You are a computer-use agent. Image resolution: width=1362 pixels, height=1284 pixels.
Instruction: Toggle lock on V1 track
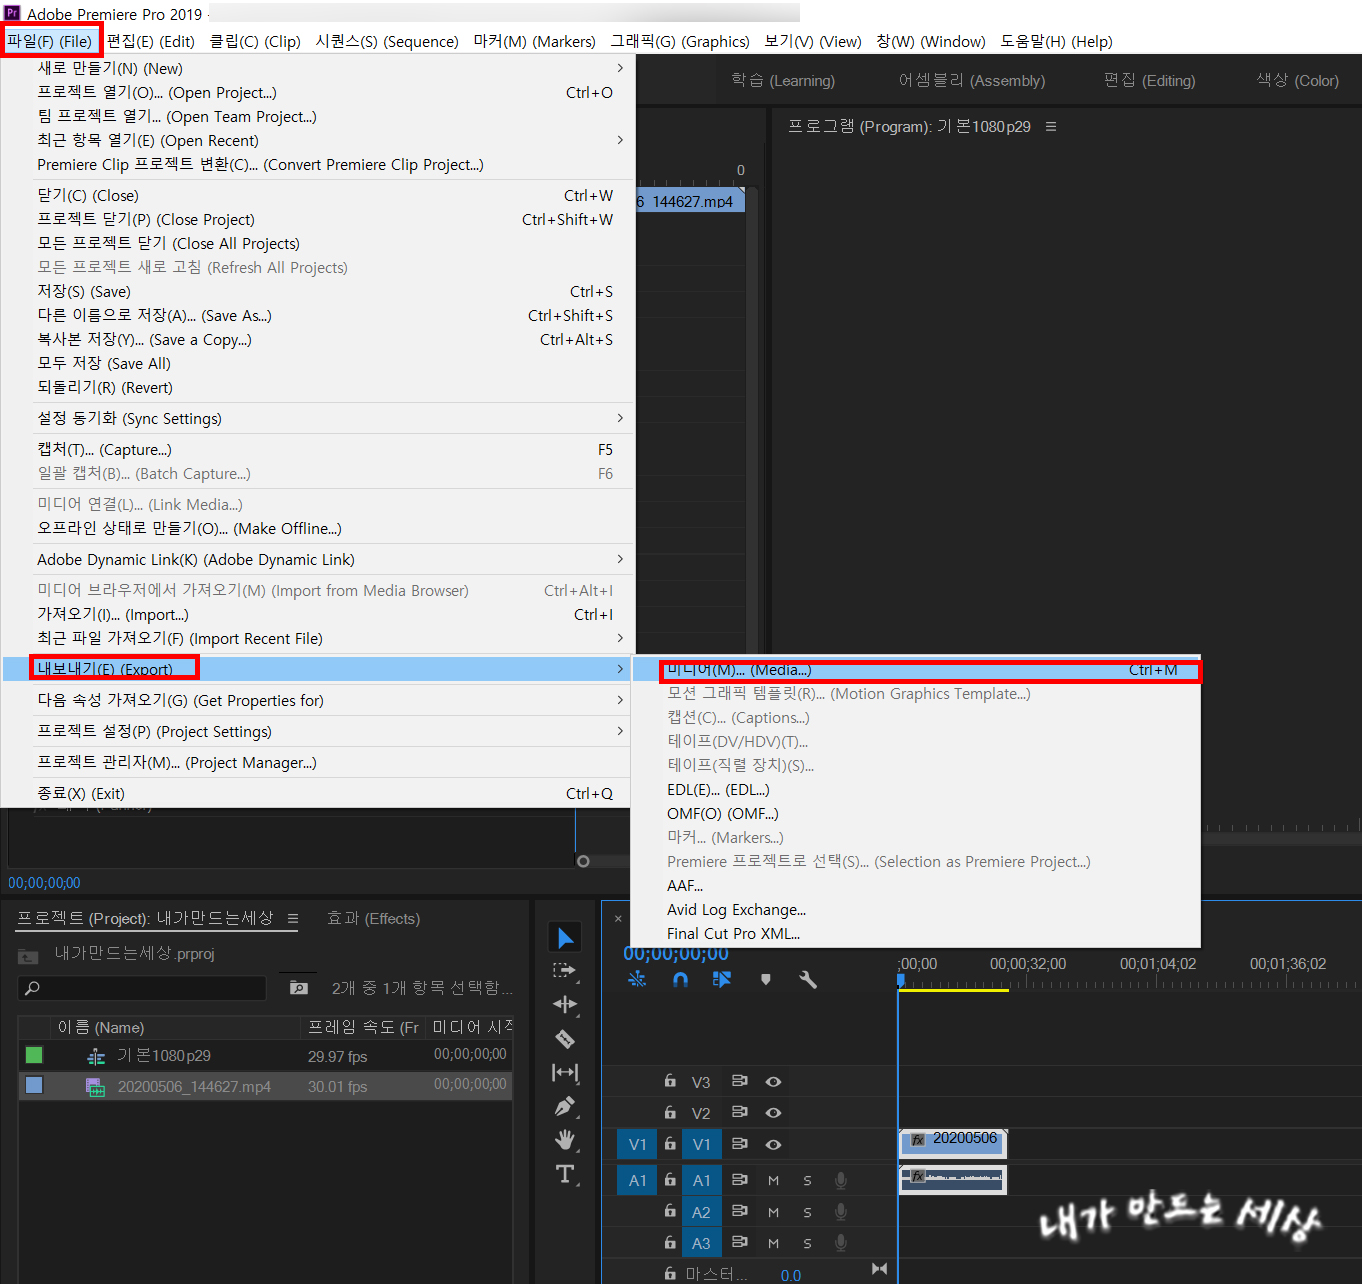click(670, 1143)
